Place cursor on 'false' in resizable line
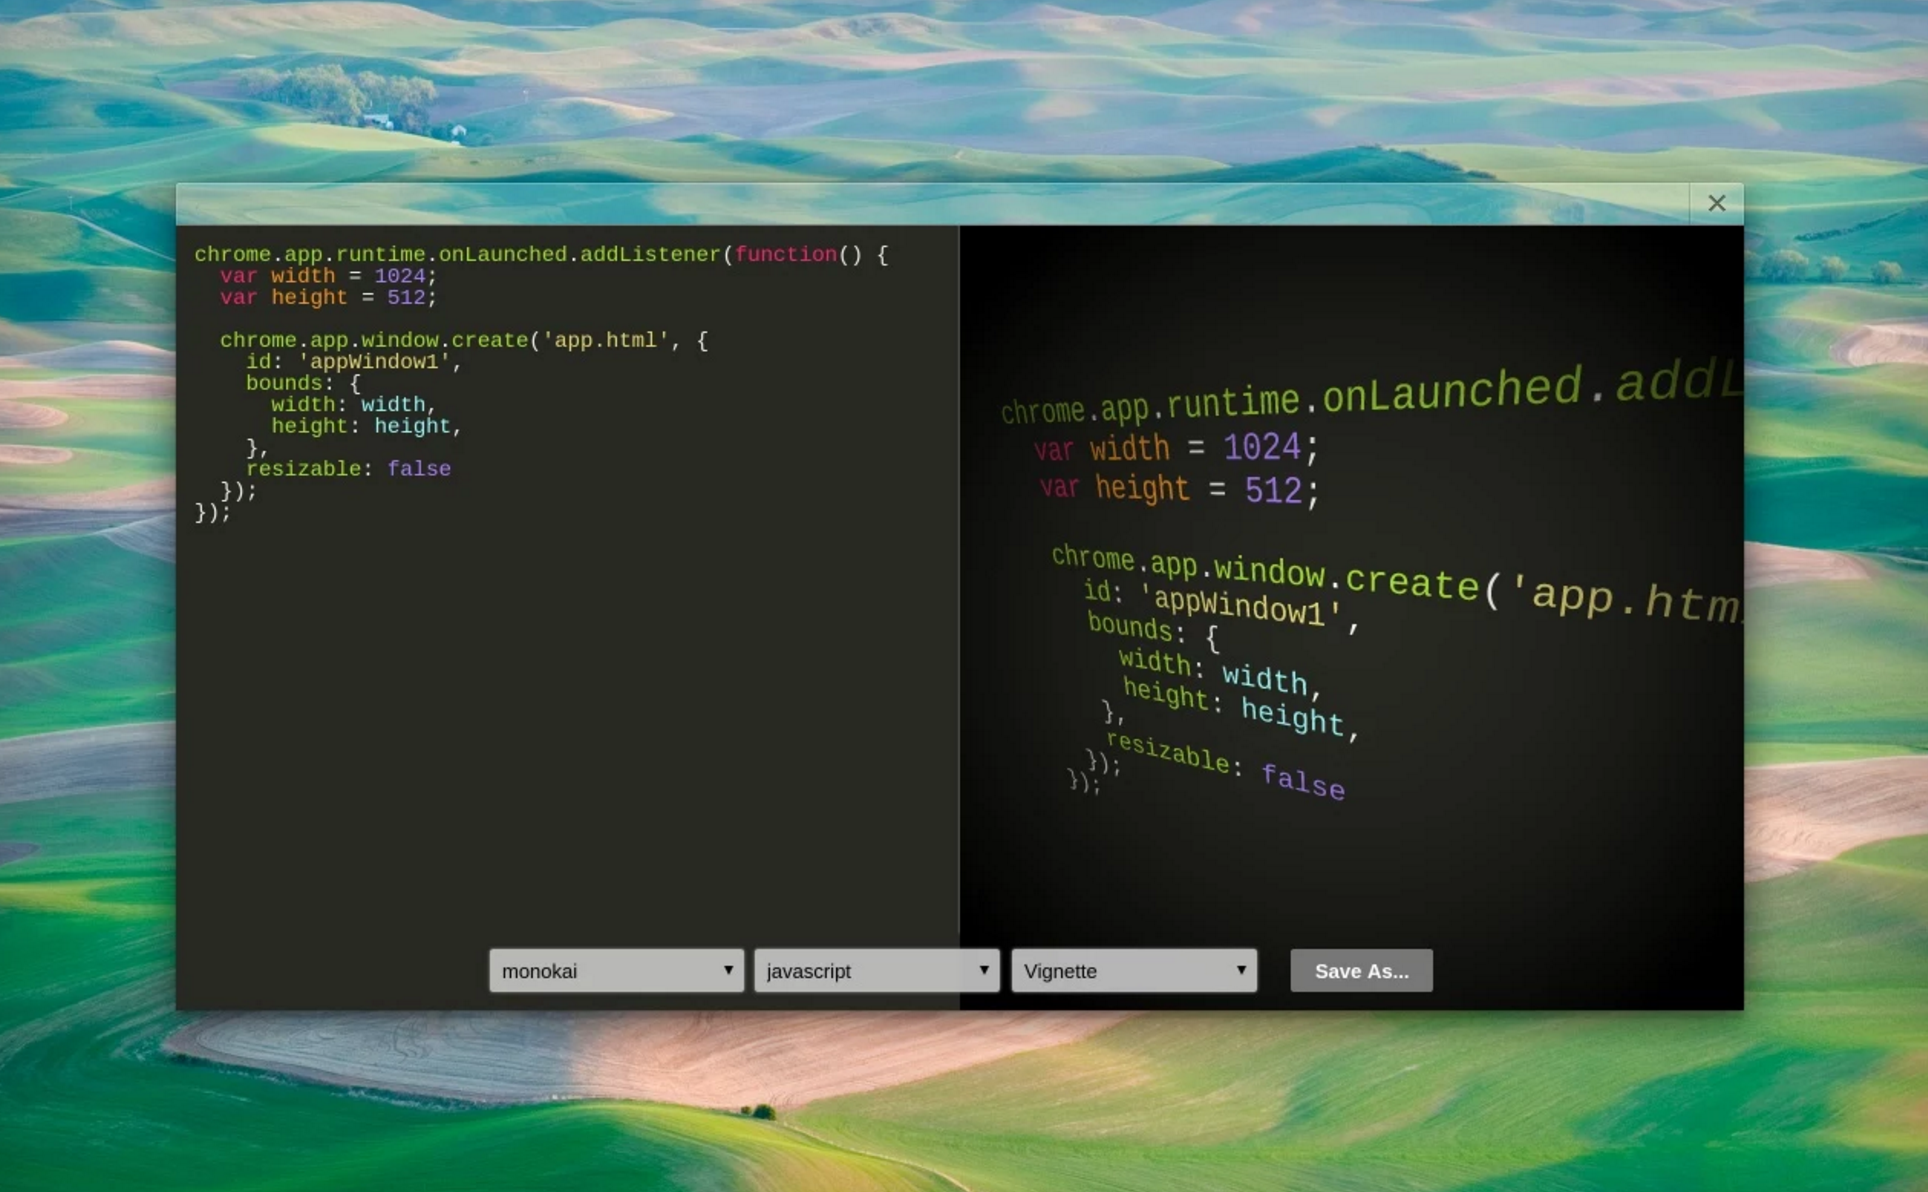Image resolution: width=1928 pixels, height=1192 pixels. pyautogui.click(x=418, y=469)
